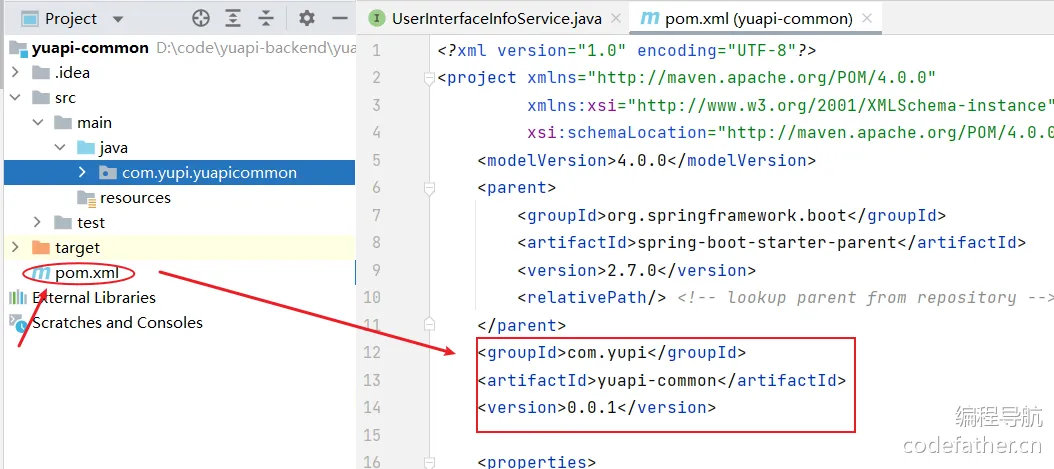Viewport: 1054px width, 469px height.
Task: Expand the target folder
Action: [x=16, y=247]
